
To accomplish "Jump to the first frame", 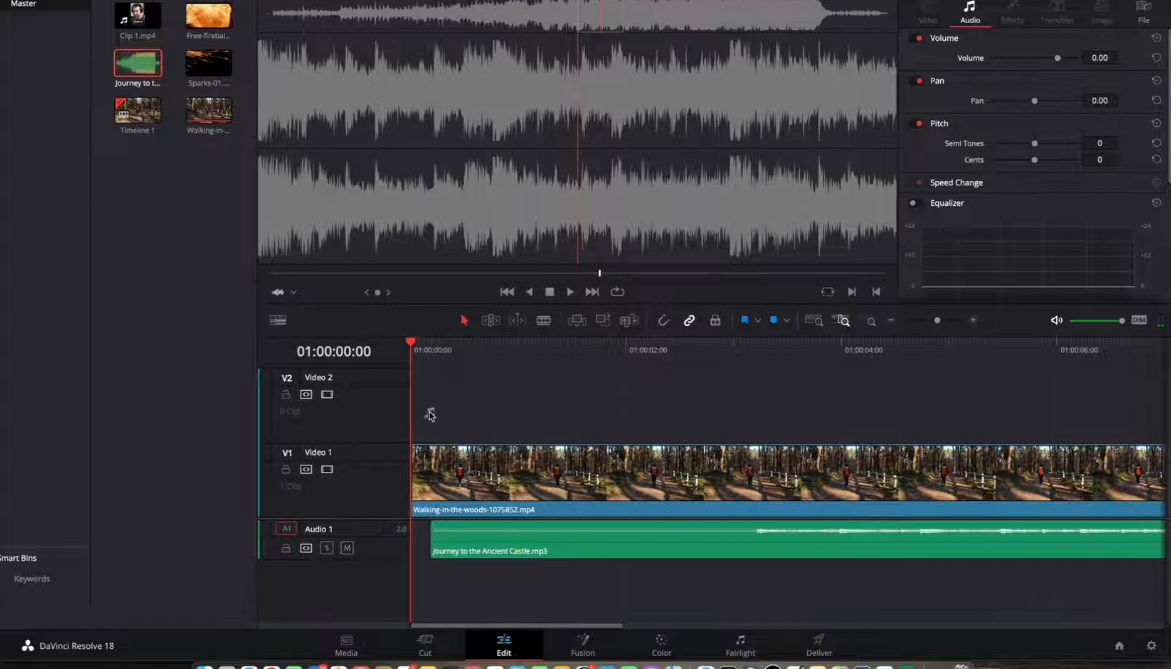I will coord(507,292).
